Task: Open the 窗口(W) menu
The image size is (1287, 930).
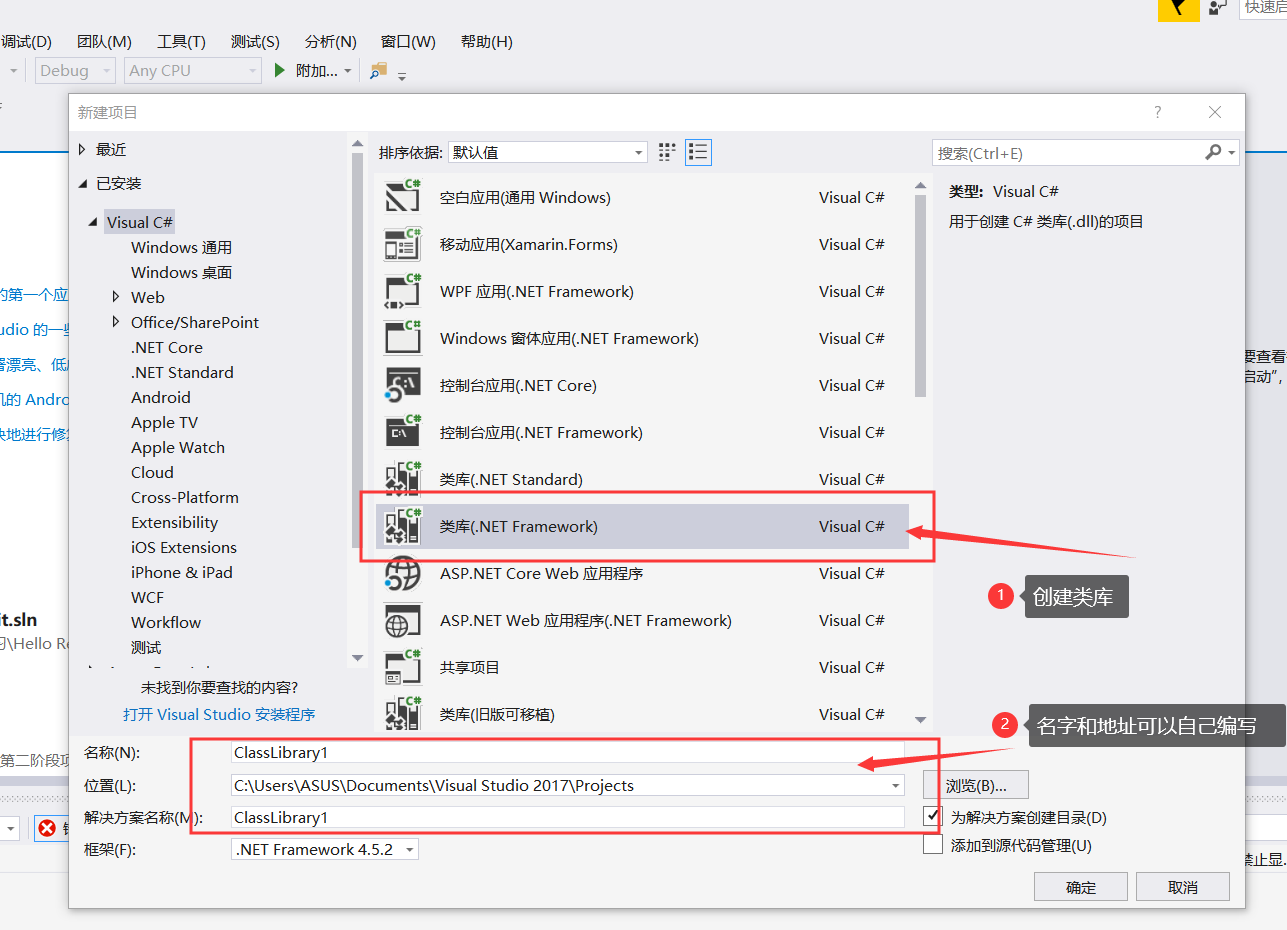Action: pos(408,41)
